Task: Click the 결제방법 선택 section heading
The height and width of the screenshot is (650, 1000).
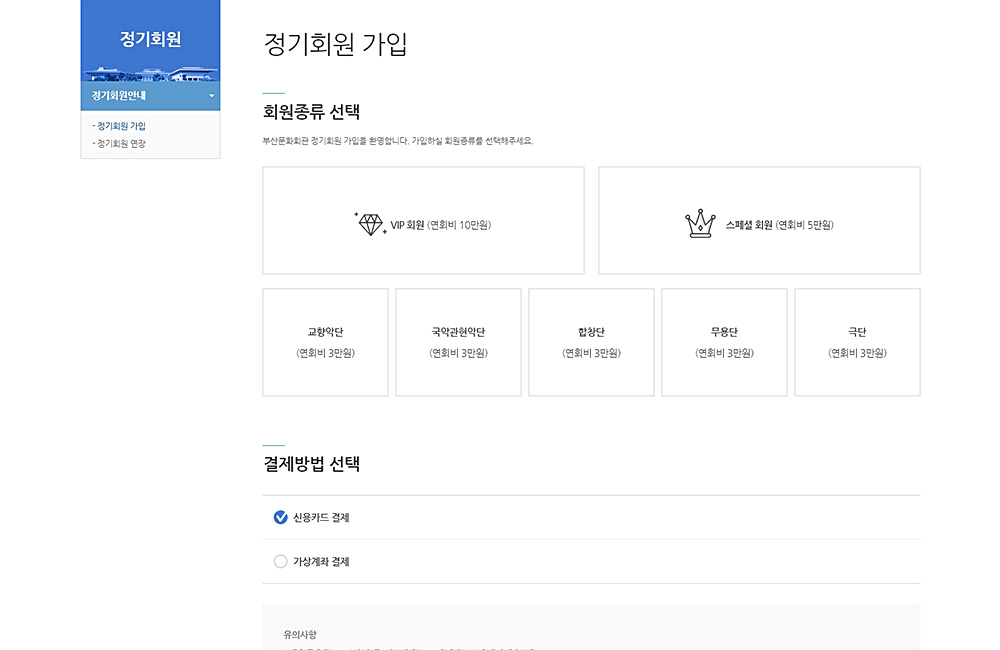Action: pyautogui.click(x=311, y=464)
